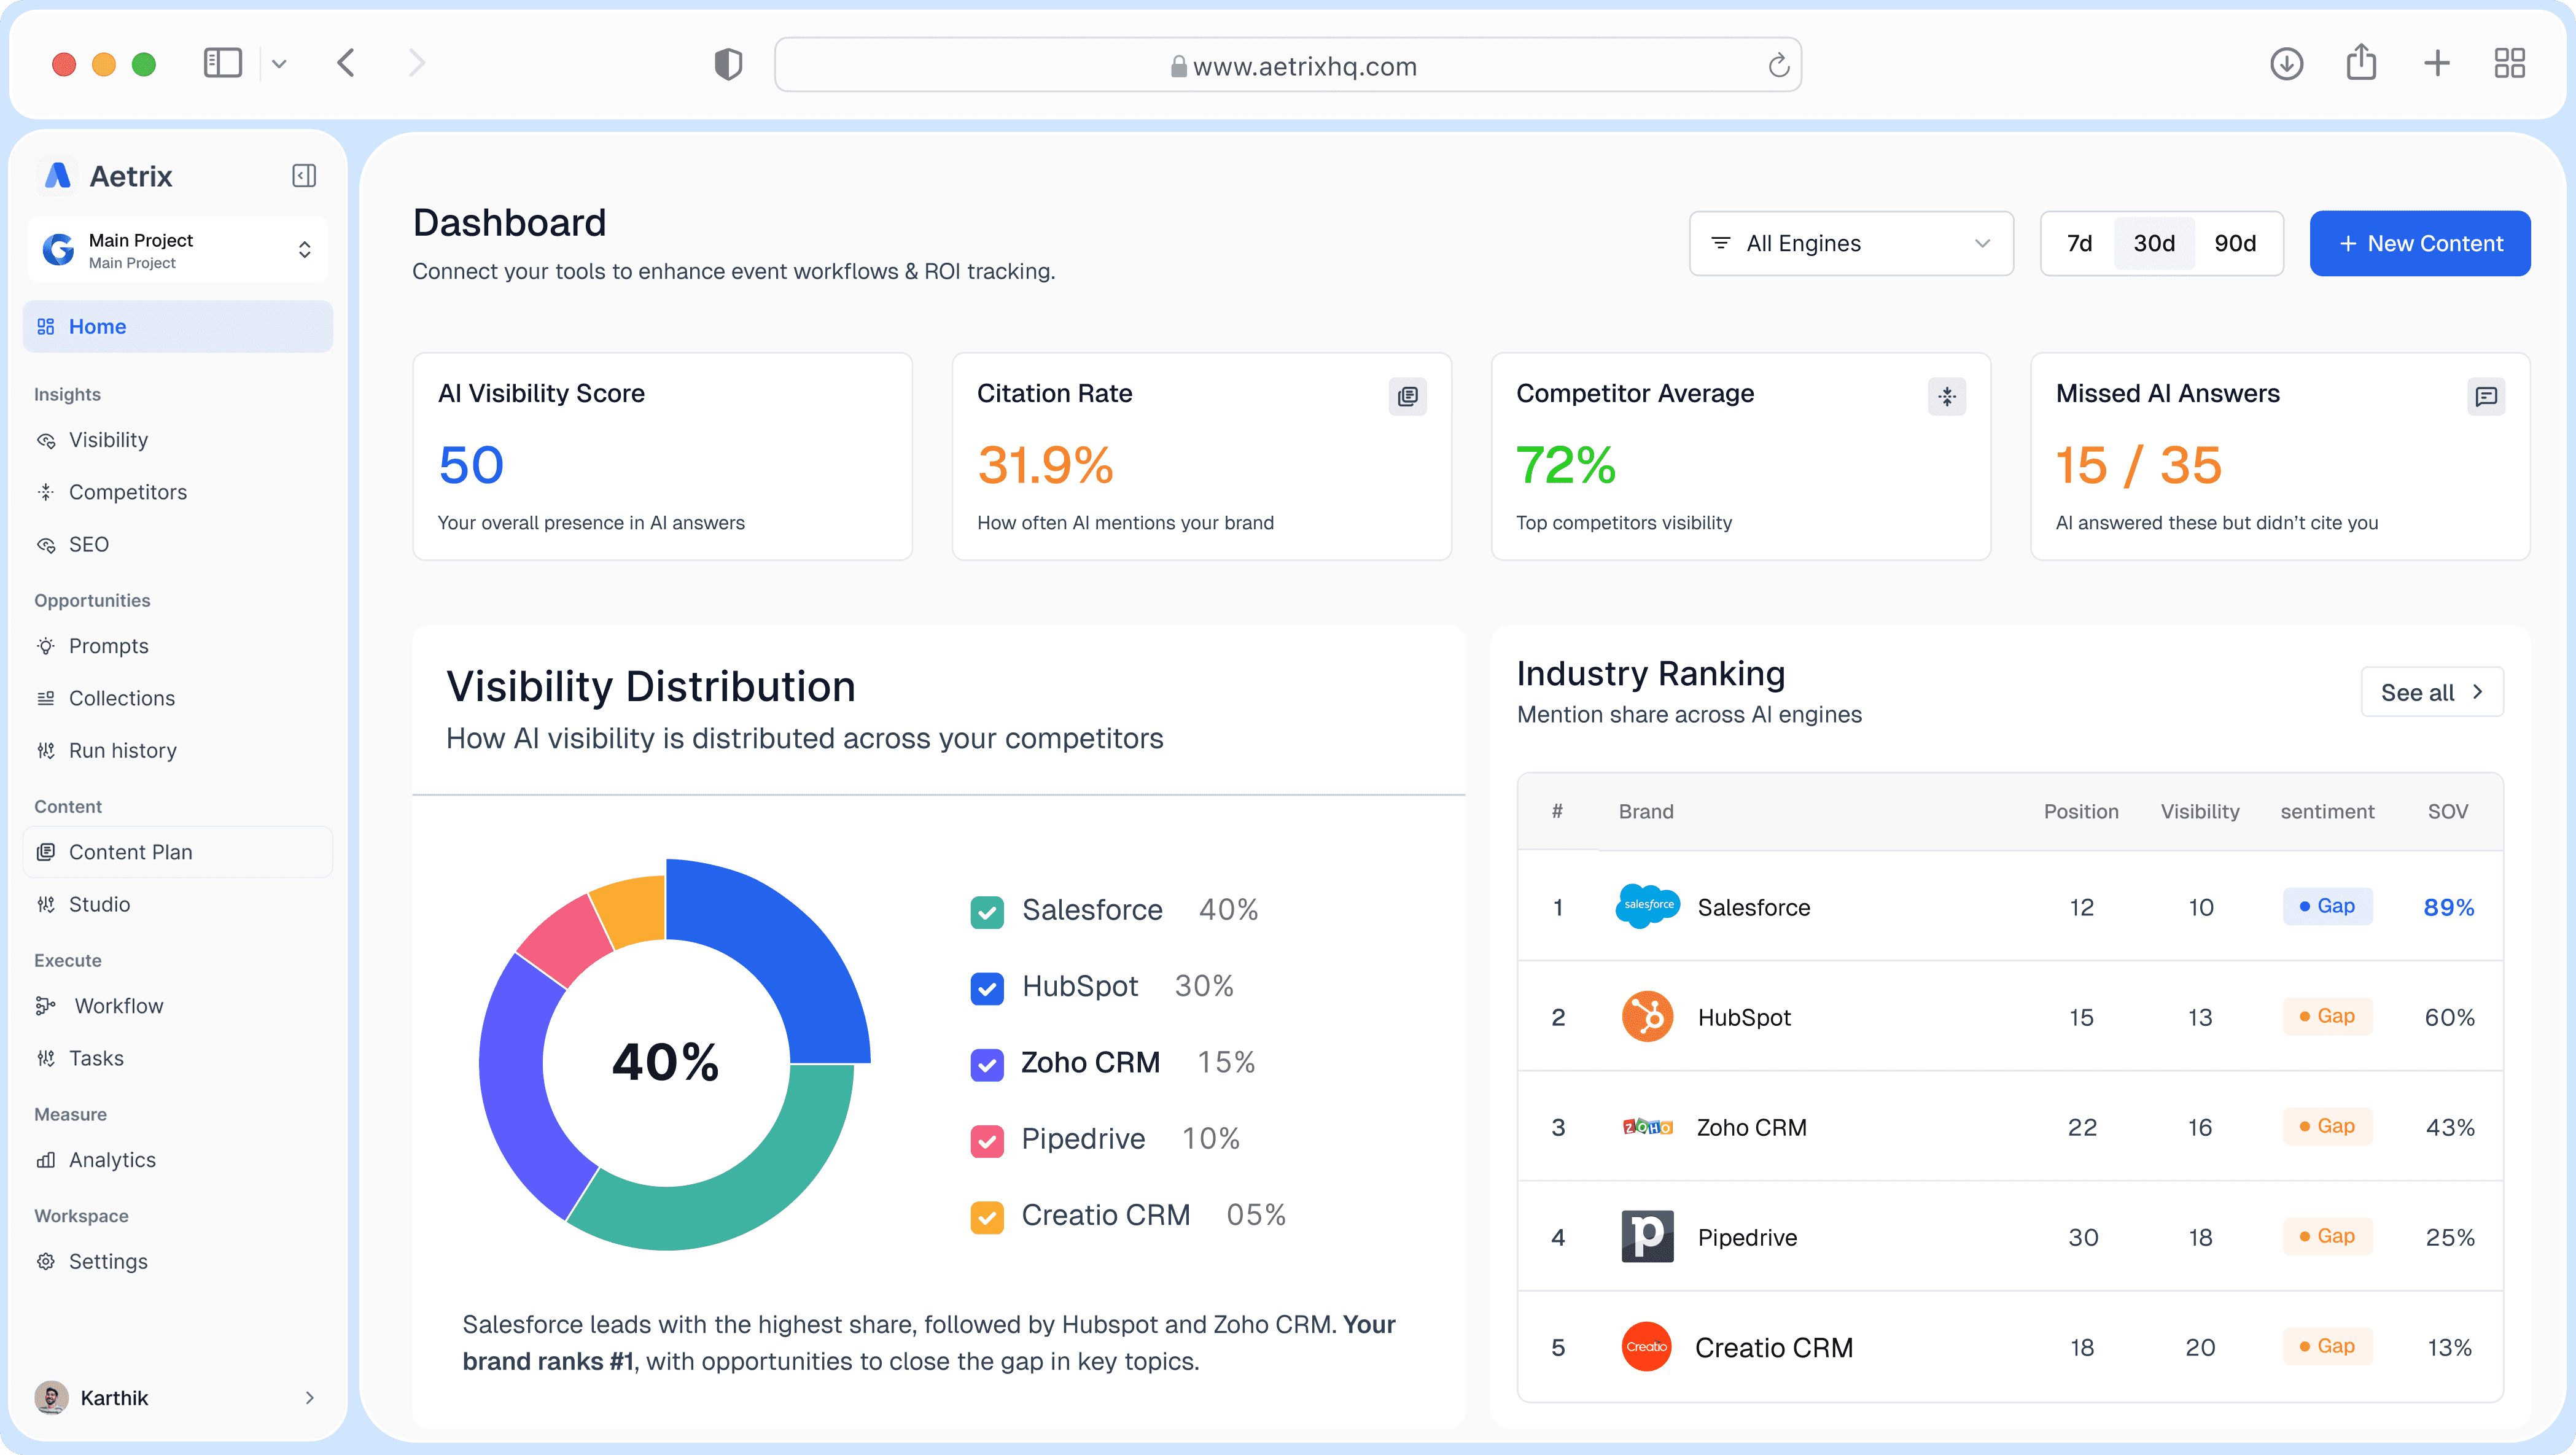2576x1455 pixels.
Task: Toggle the browser sidebar icon
Action: (x=222, y=63)
